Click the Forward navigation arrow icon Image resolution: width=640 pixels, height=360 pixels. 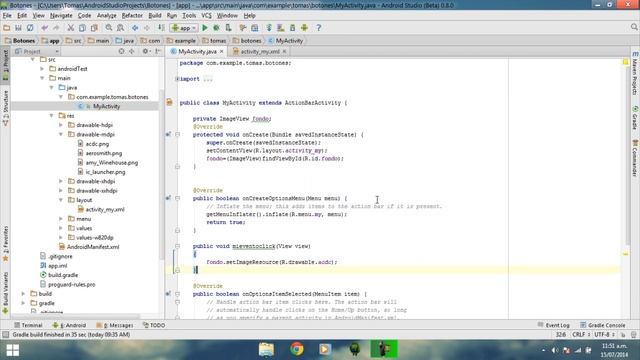[147, 28]
